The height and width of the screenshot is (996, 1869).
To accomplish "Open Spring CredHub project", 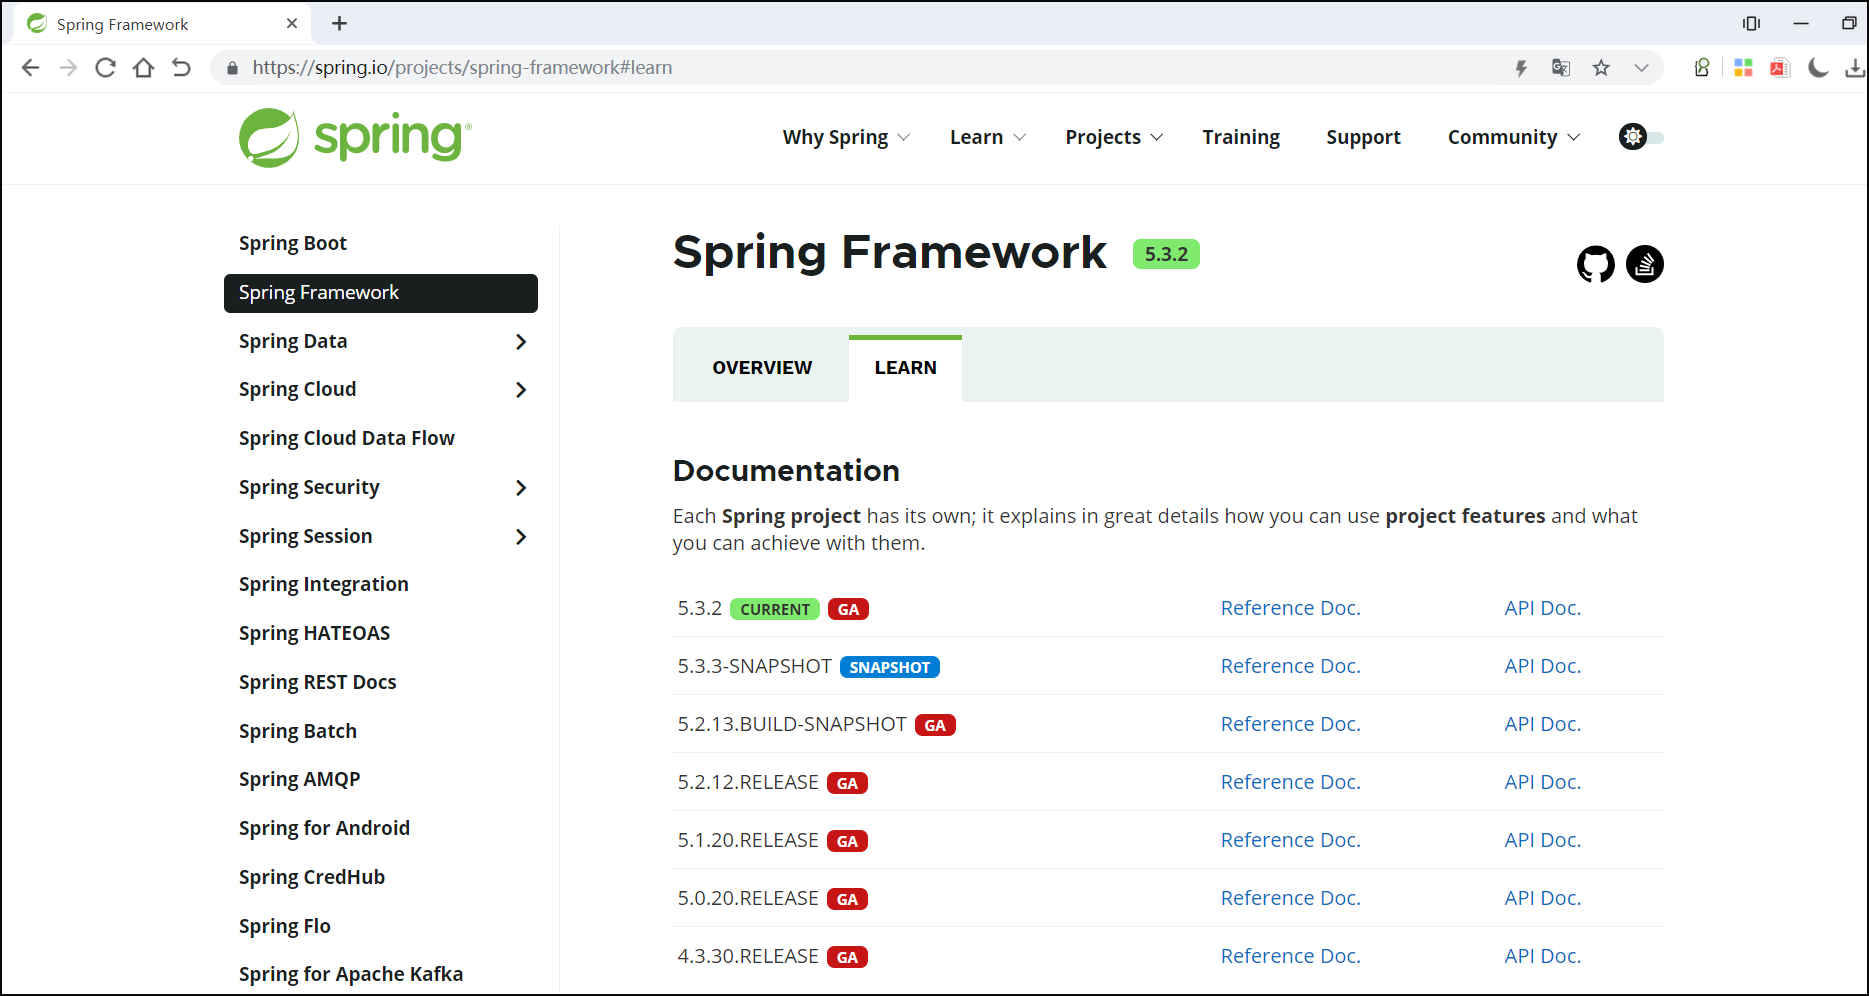I will pyautogui.click(x=311, y=878).
